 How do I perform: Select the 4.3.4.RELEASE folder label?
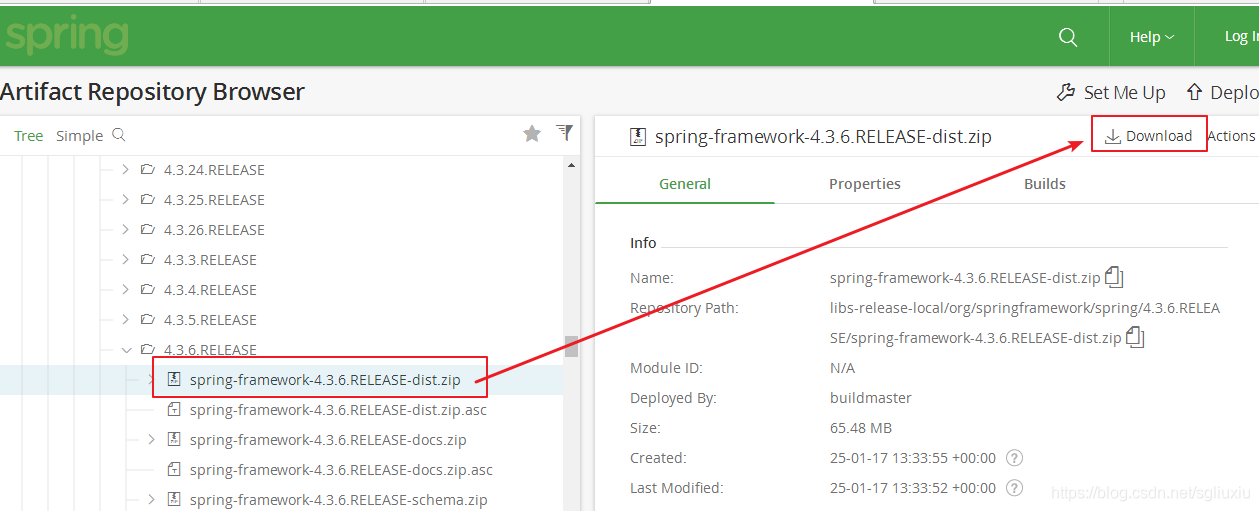click(210, 290)
